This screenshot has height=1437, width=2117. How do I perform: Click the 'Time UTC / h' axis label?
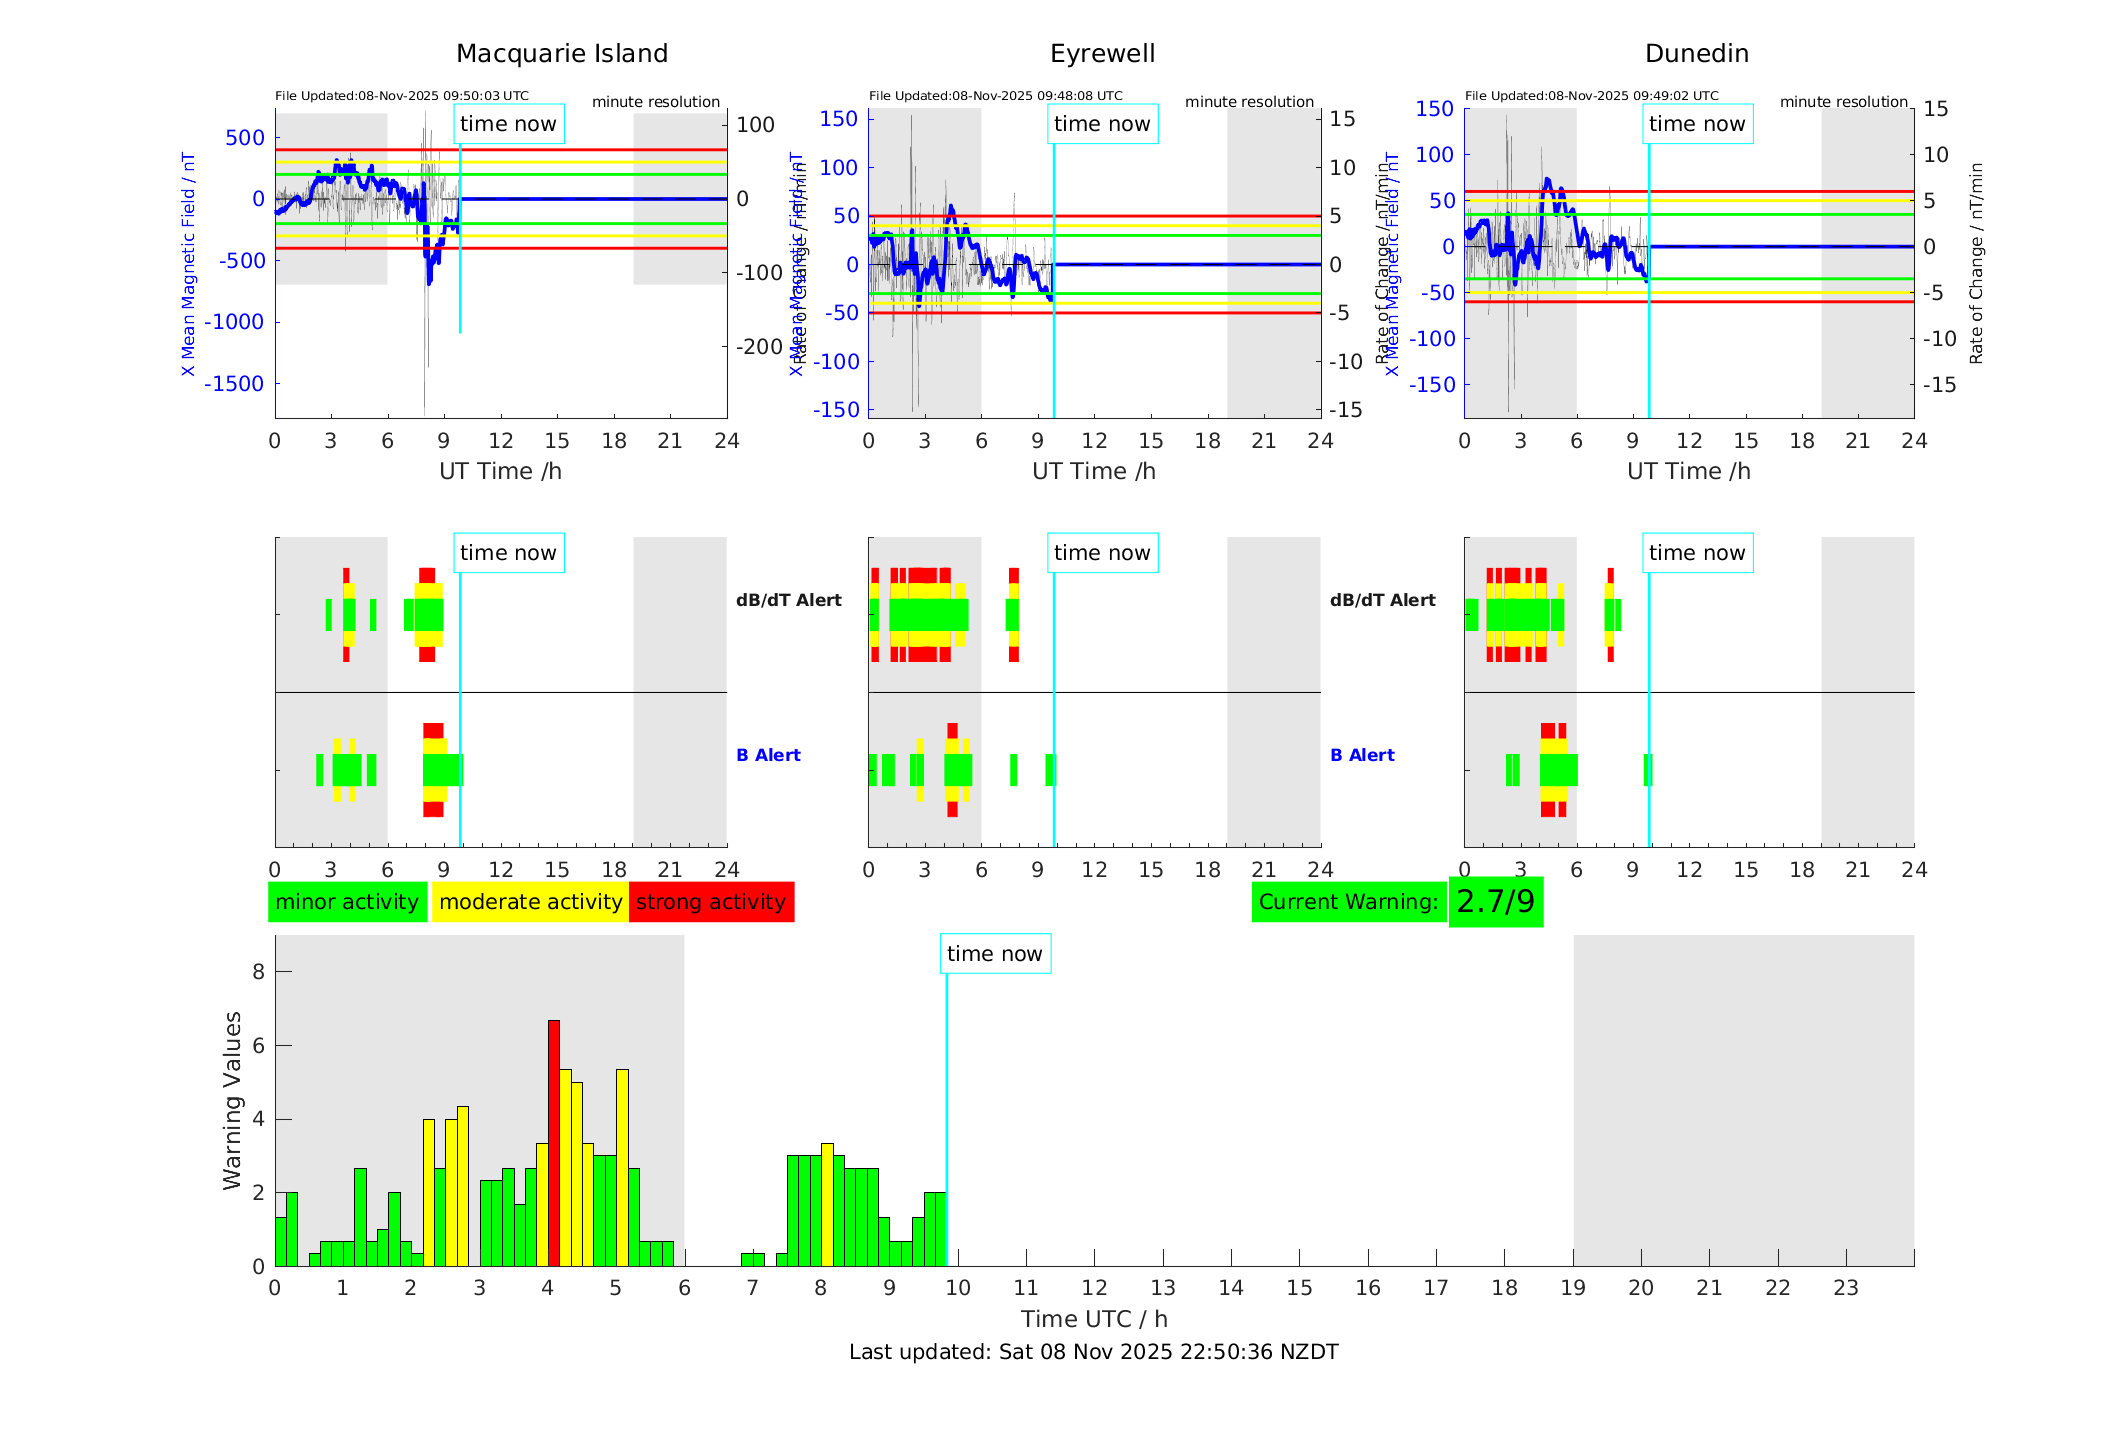coord(1093,1319)
